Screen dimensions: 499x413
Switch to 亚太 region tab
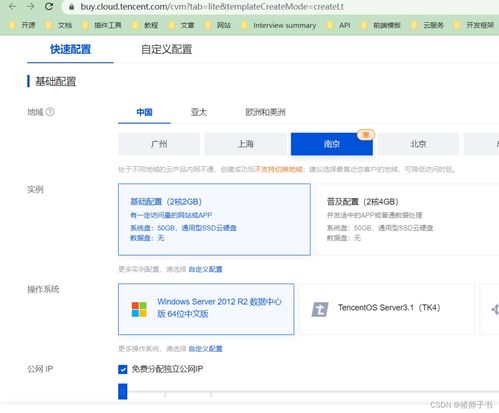point(199,112)
